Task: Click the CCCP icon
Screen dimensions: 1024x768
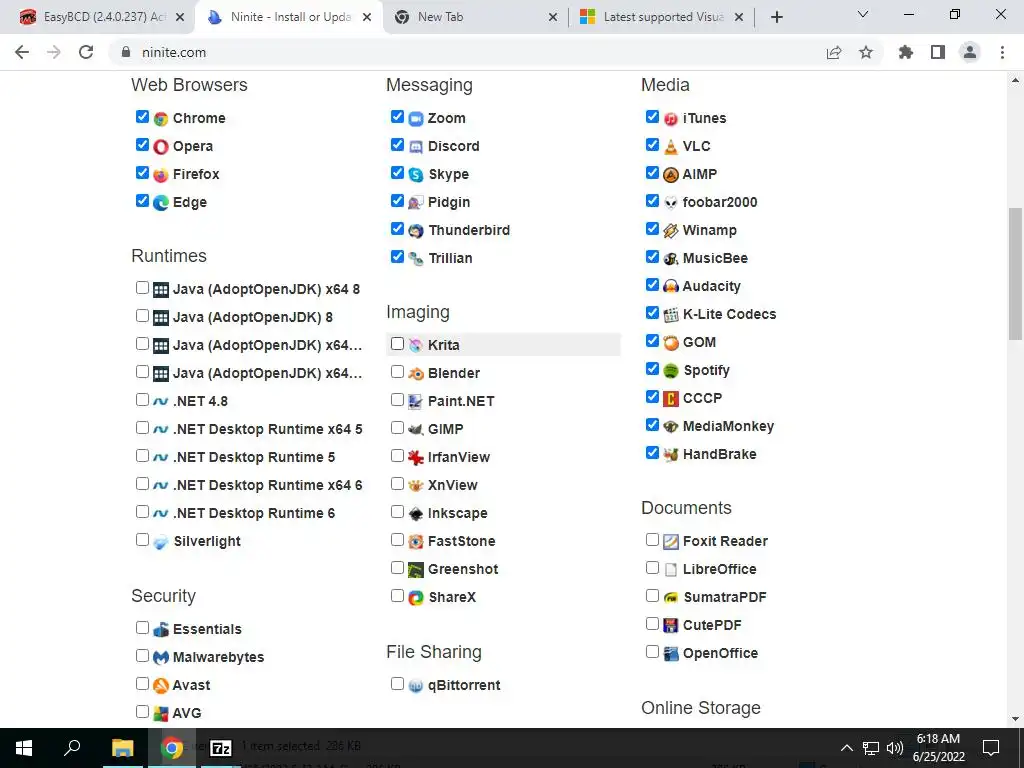Action: 671,398
